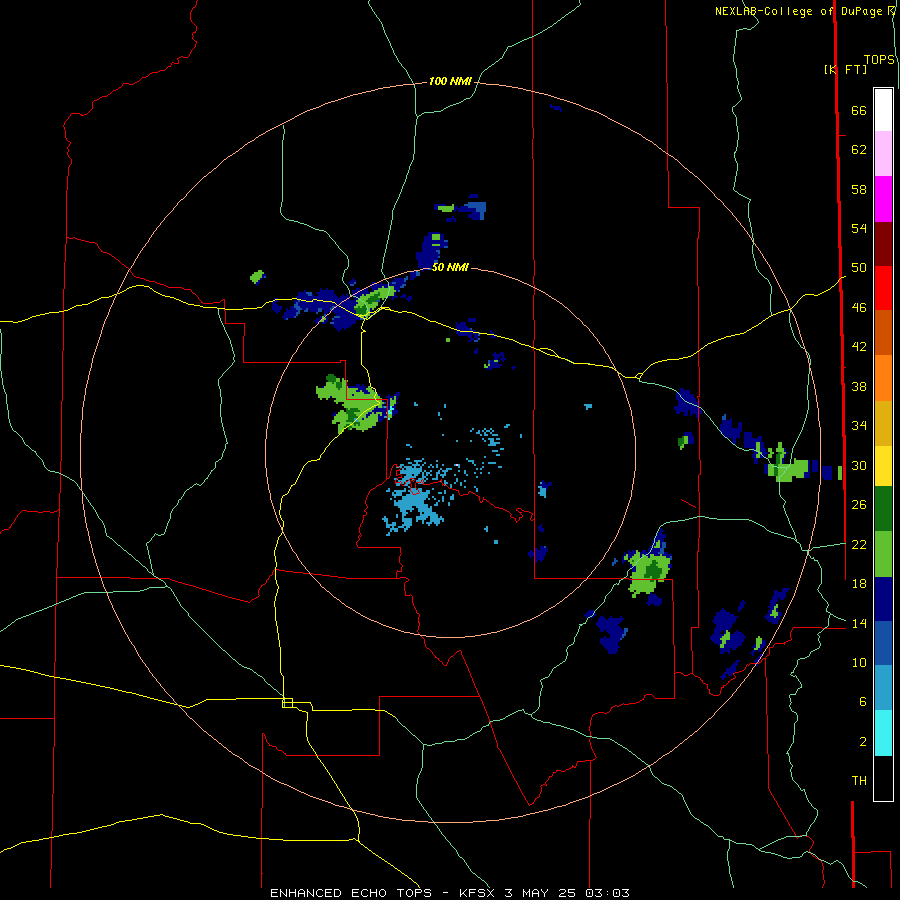
Task: Click the dark red legend swatch
Action: tap(883, 244)
